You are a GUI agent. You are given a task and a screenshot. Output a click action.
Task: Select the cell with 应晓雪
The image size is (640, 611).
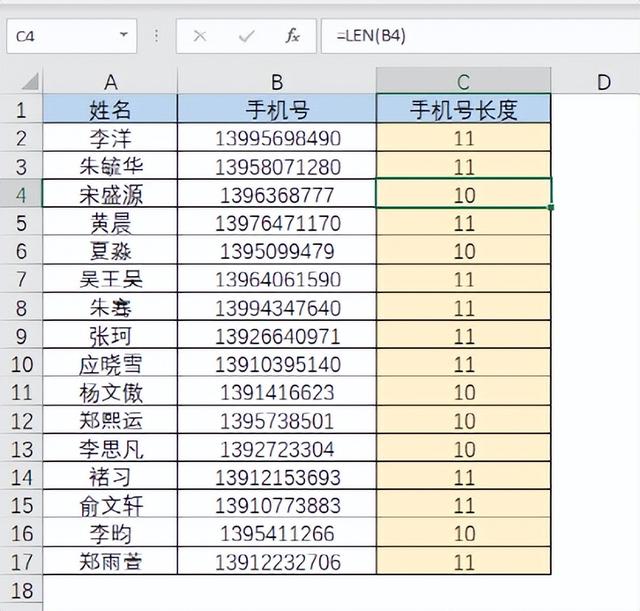click(110, 363)
